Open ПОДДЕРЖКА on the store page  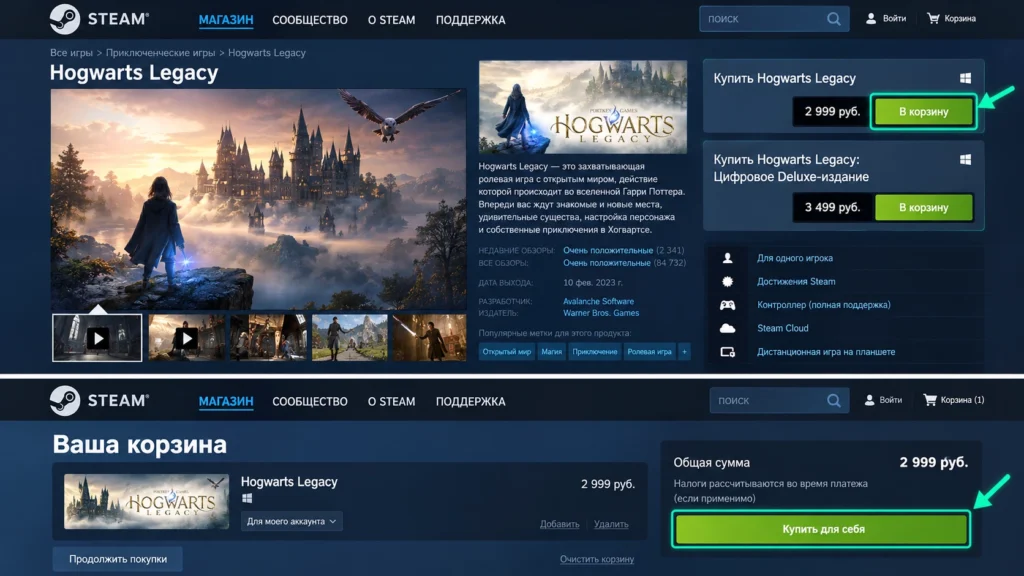tap(470, 20)
